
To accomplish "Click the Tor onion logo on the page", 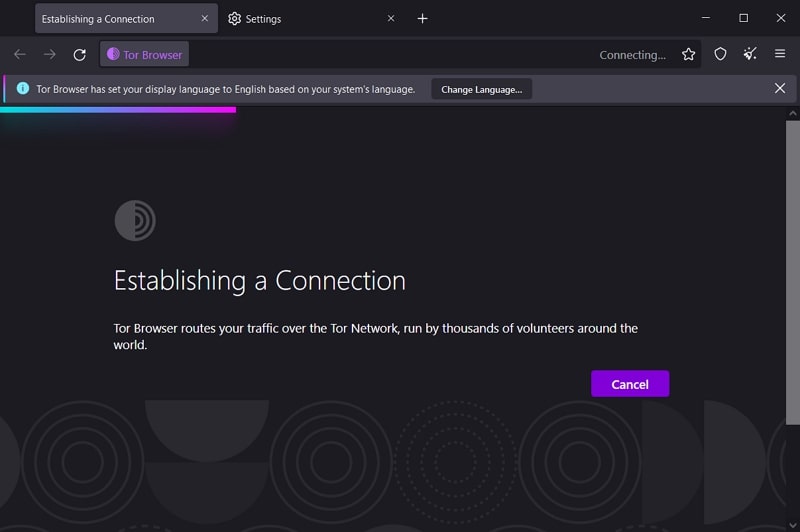I will pyautogui.click(x=135, y=221).
